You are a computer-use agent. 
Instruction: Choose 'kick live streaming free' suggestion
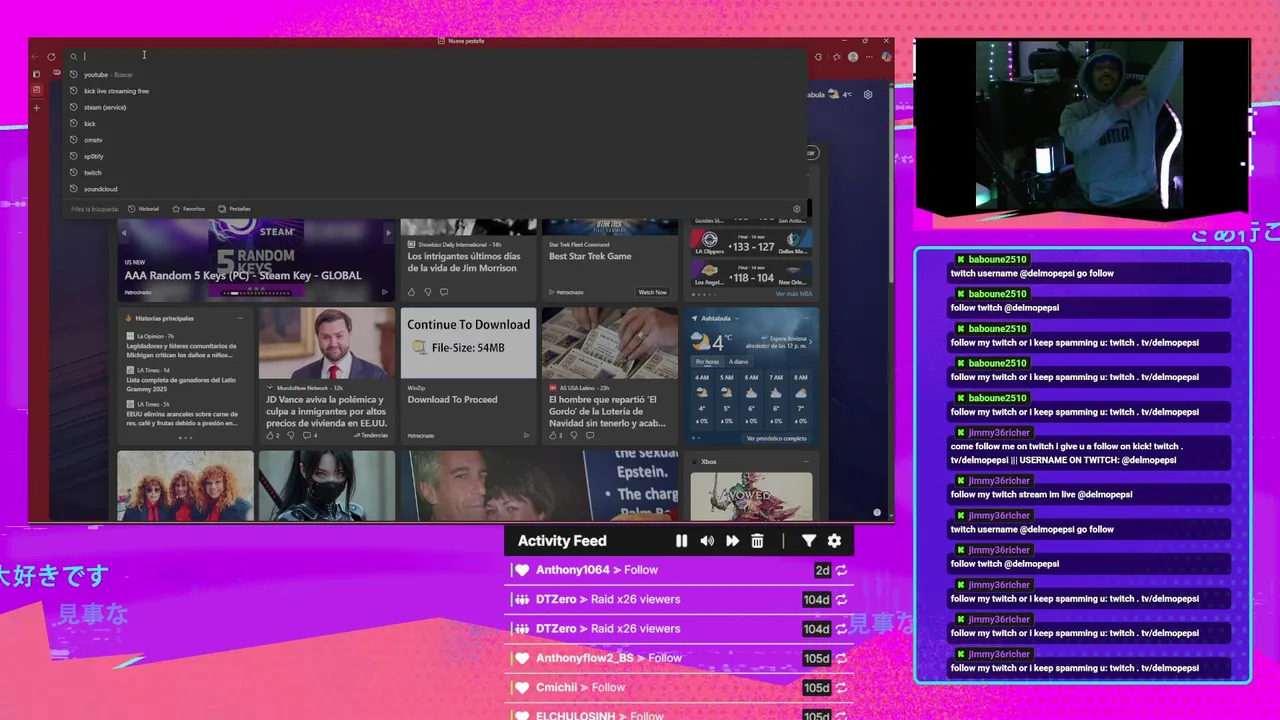tap(436, 91)
